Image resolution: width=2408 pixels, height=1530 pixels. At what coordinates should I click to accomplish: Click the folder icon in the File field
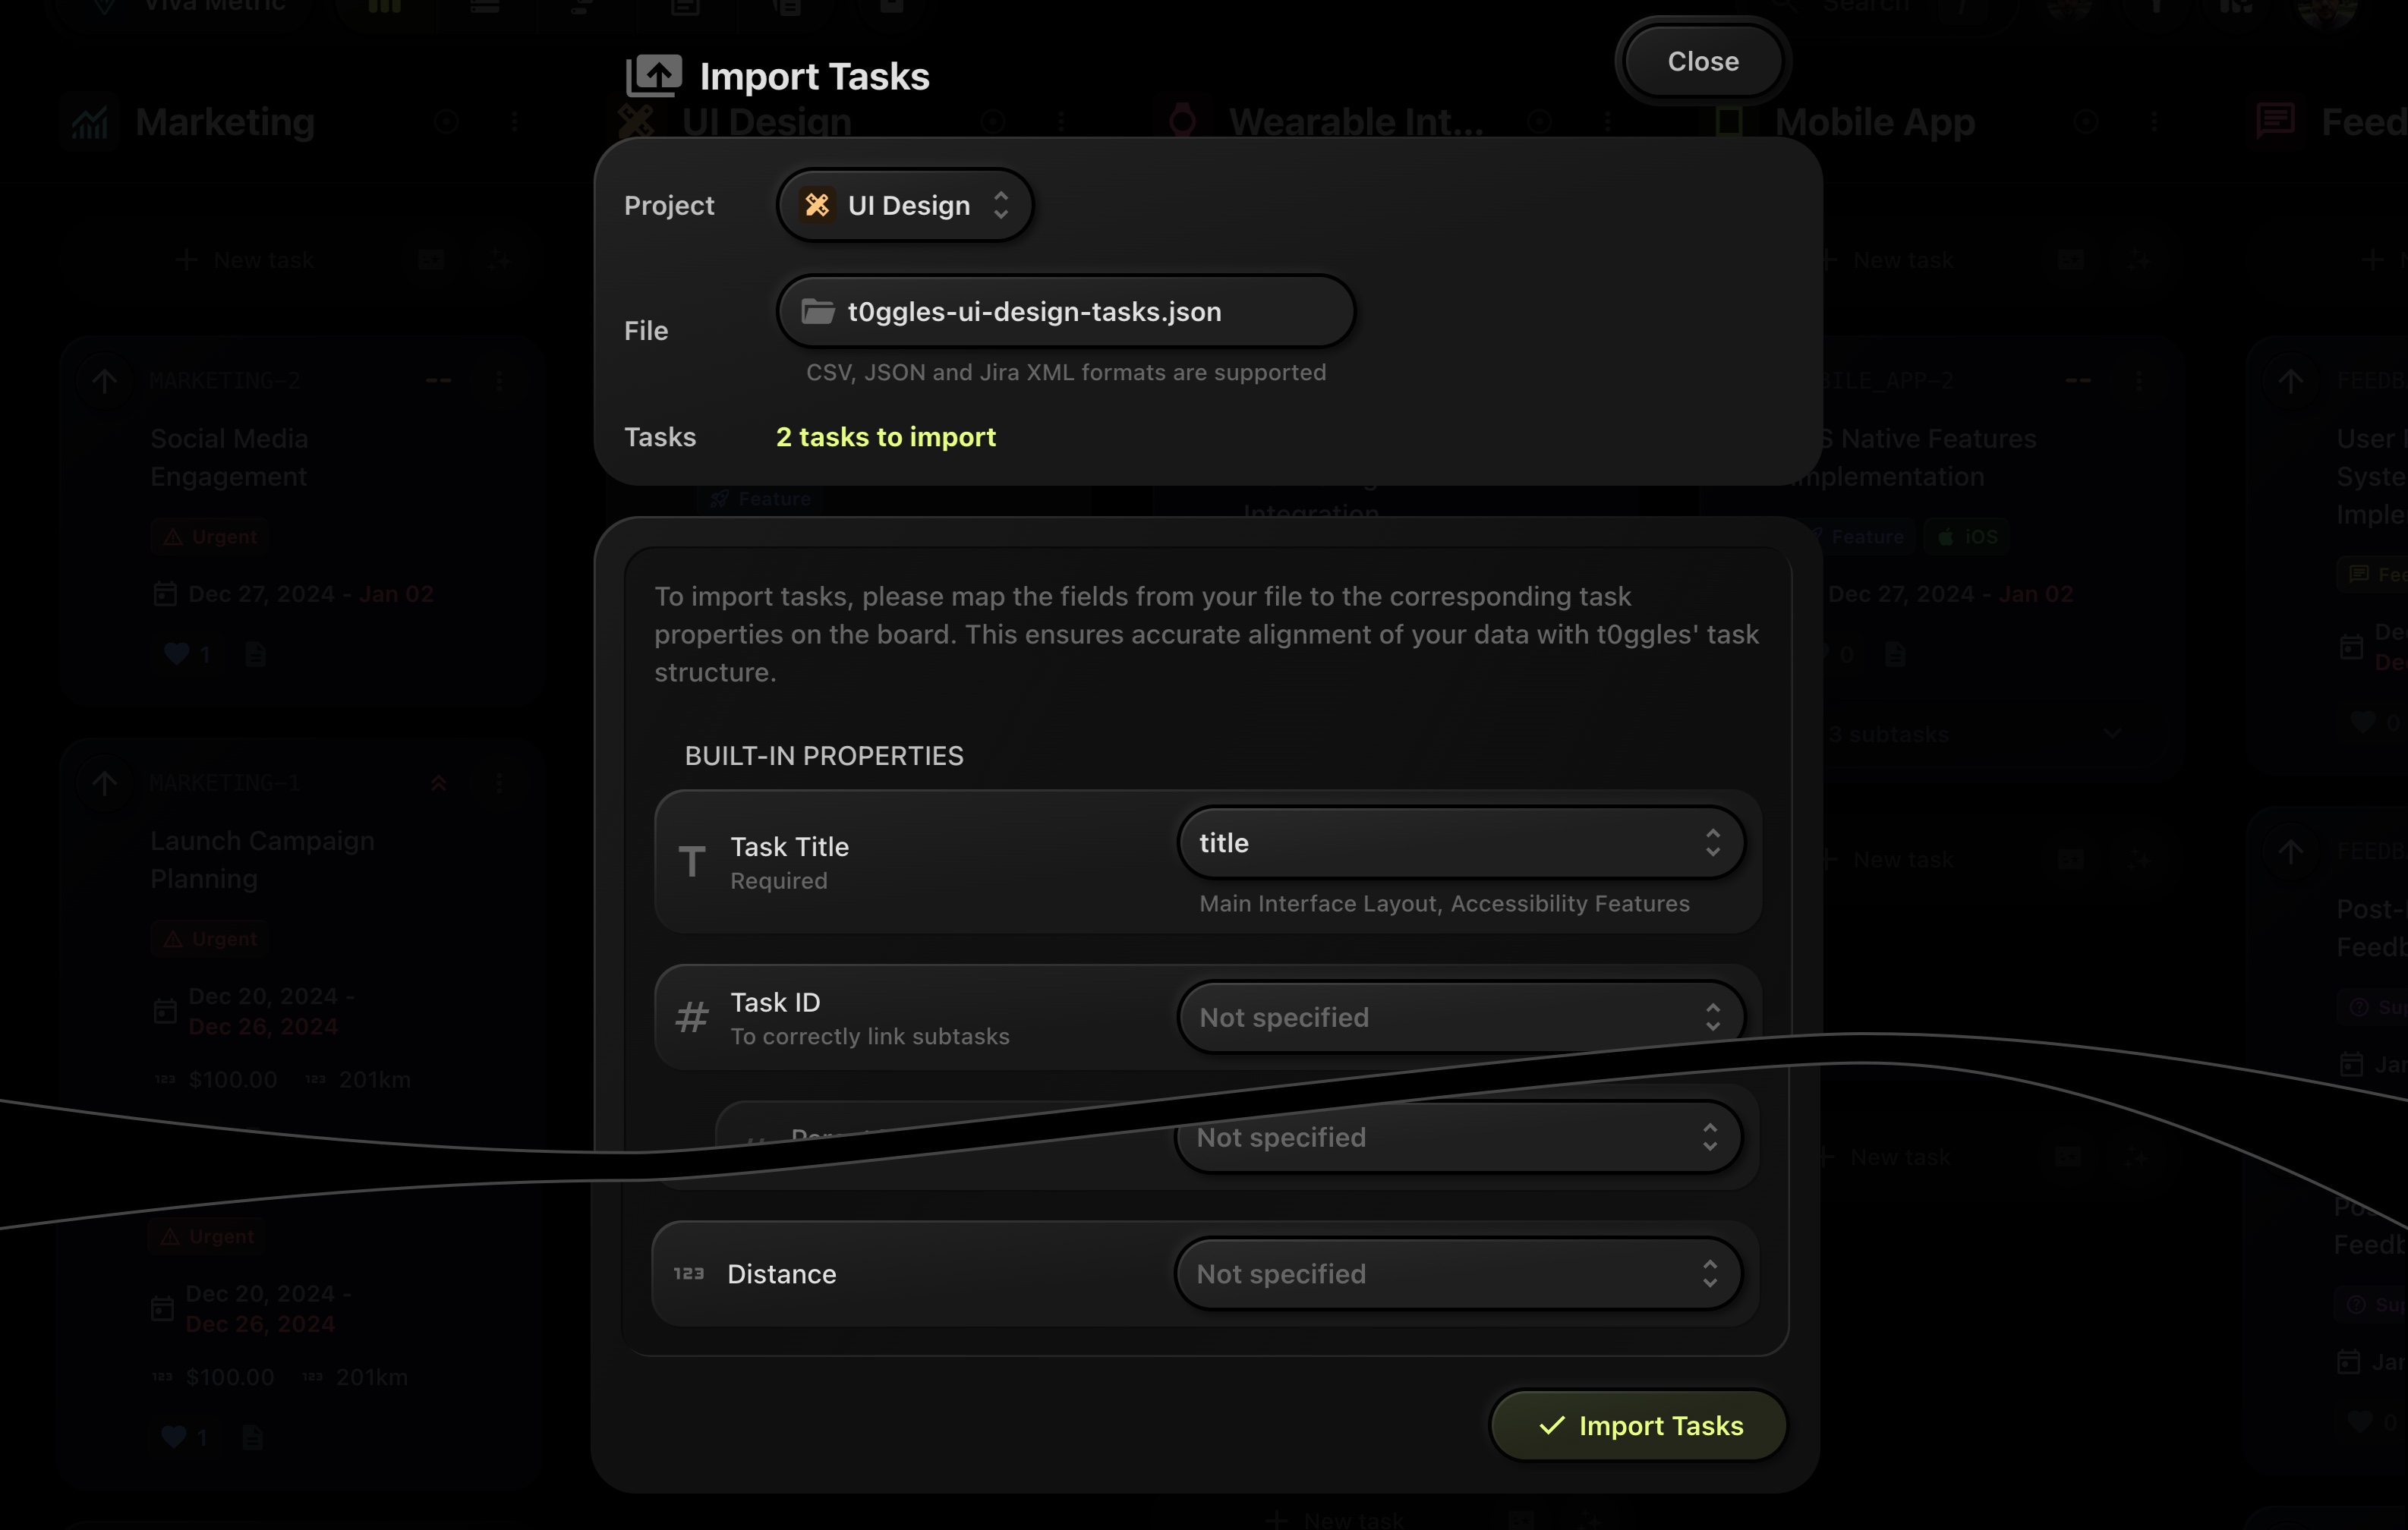tap(818, 312)
